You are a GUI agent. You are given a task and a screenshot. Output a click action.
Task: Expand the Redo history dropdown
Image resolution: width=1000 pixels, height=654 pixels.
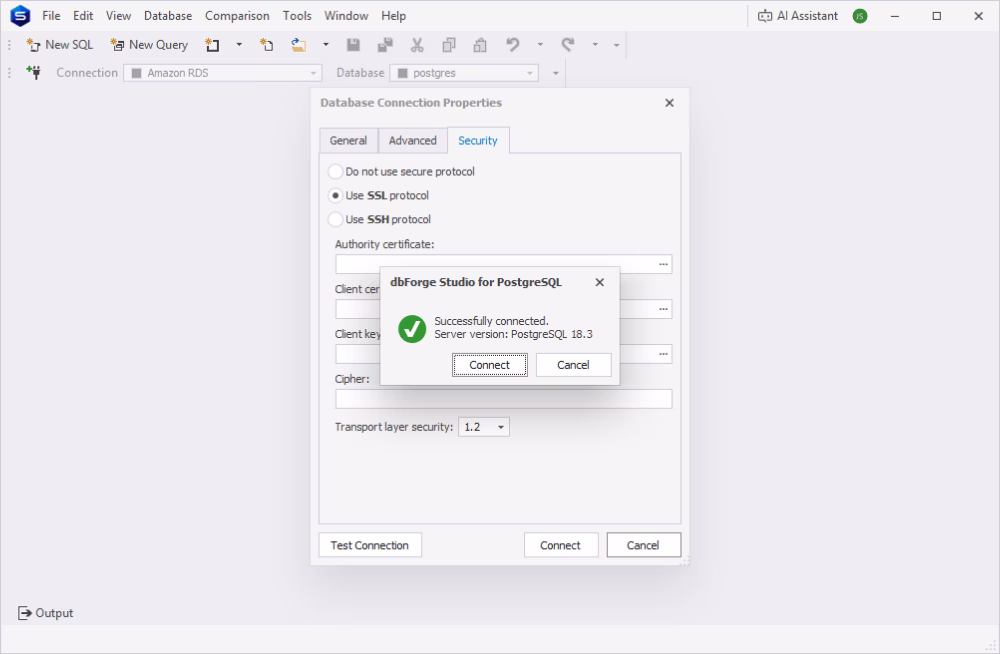(595, 45)
